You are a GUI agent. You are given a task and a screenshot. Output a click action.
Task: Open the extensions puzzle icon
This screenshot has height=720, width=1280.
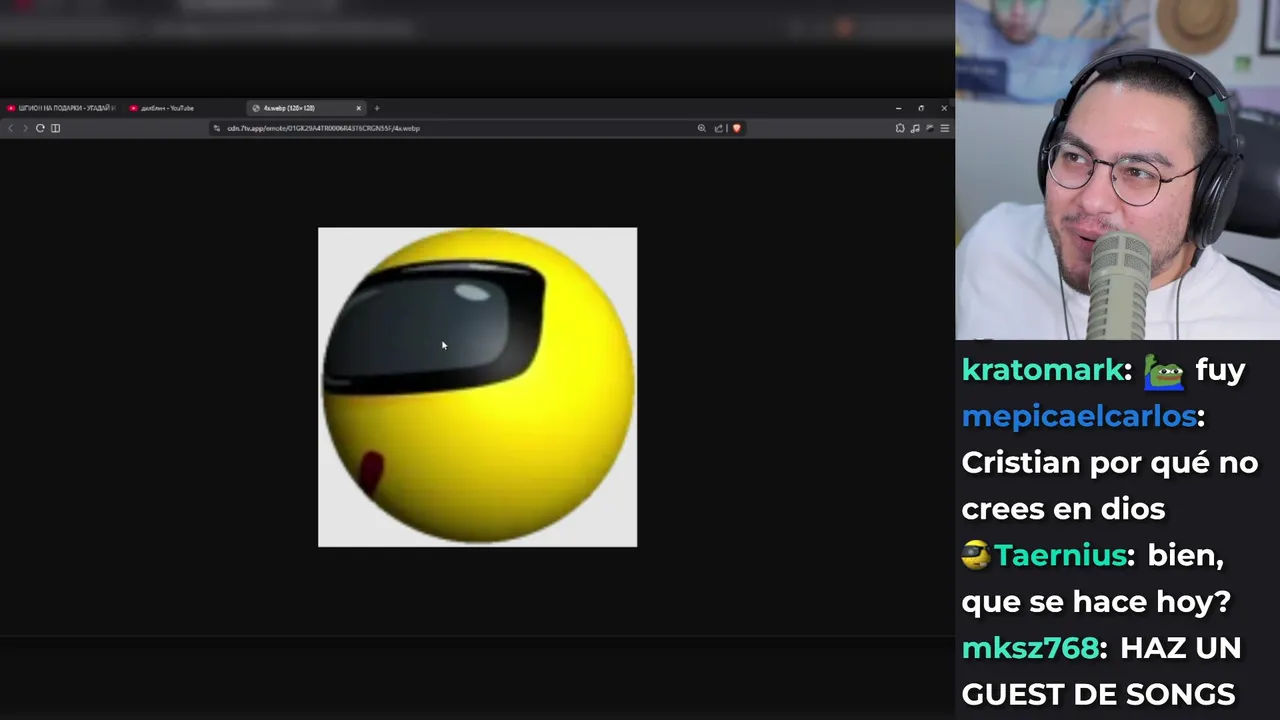pyautogui.click(x=900, y=128)
